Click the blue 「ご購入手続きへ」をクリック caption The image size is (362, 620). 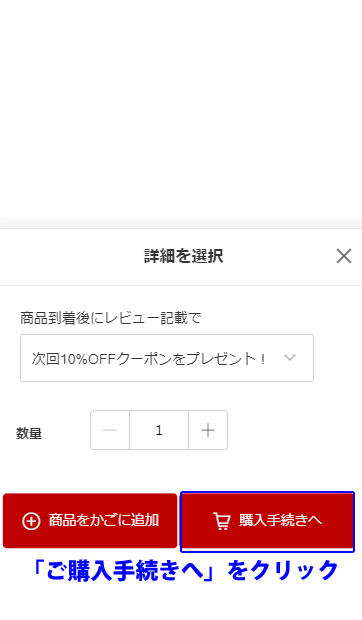click(x=185, y=571)
